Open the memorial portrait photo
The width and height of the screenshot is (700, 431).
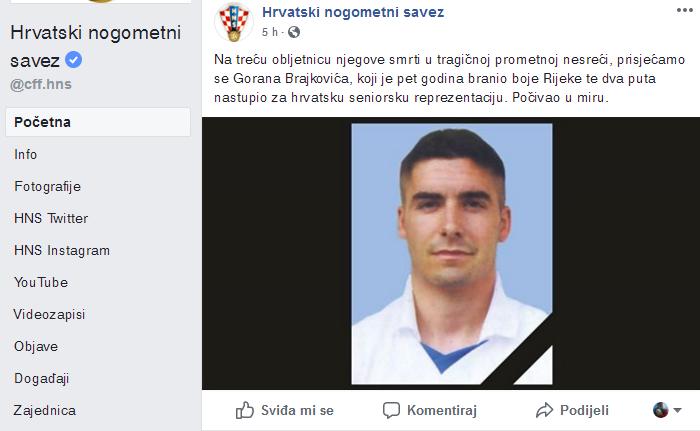tap(451, 254)
